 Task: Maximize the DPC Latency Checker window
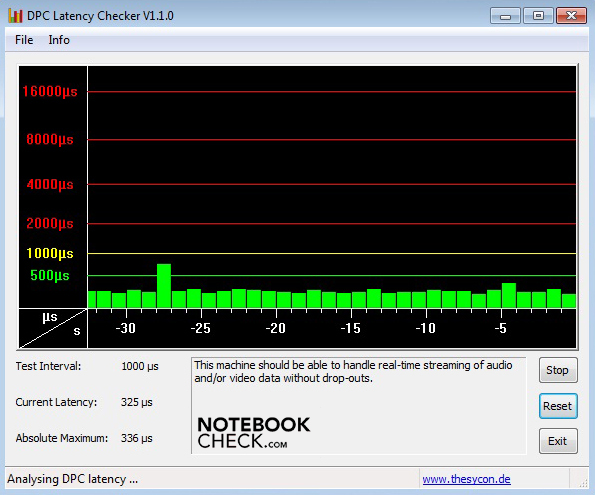click(x=538, y=16)
